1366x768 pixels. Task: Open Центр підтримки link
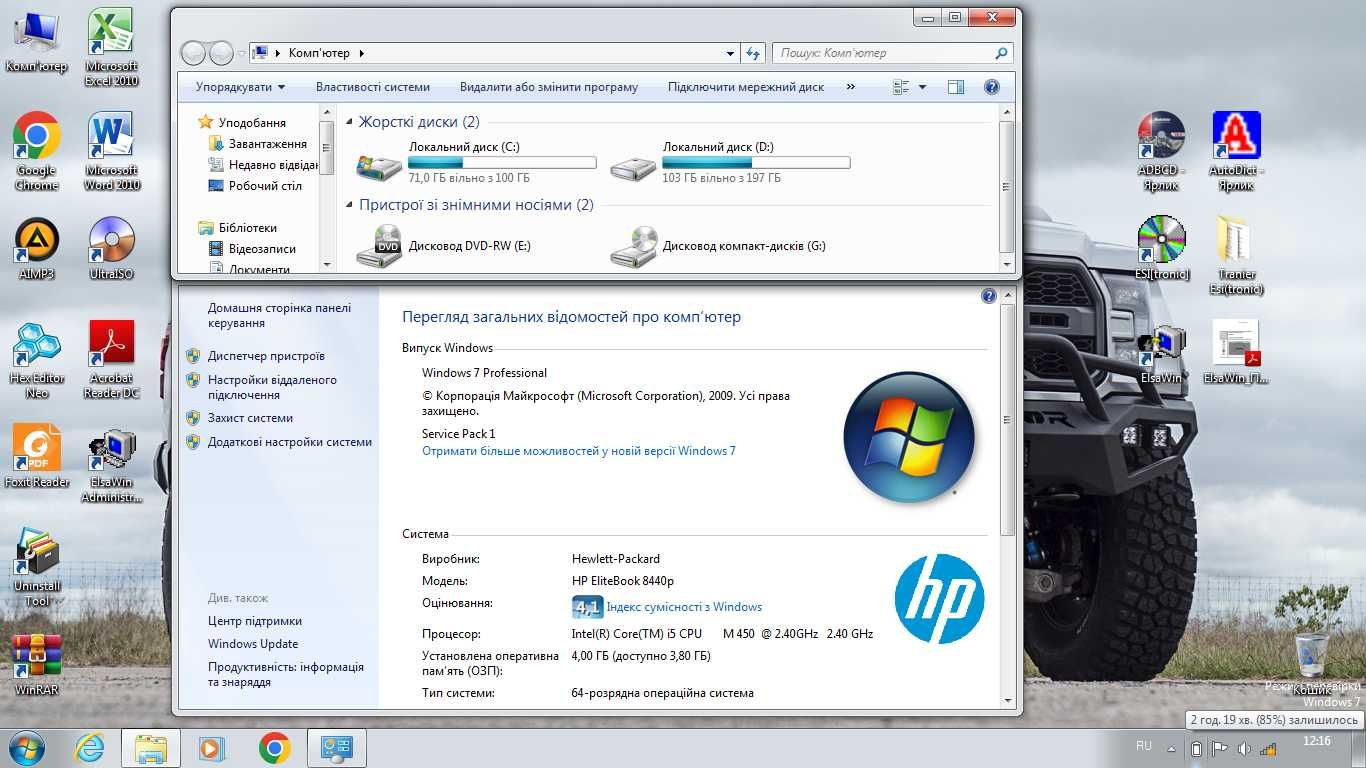point(255,621)
